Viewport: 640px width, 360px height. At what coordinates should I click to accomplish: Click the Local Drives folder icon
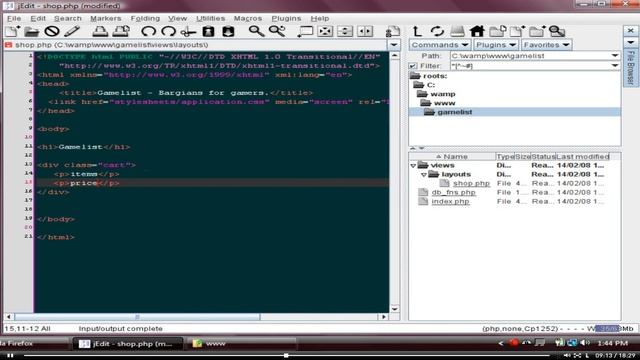click(497, 31)
